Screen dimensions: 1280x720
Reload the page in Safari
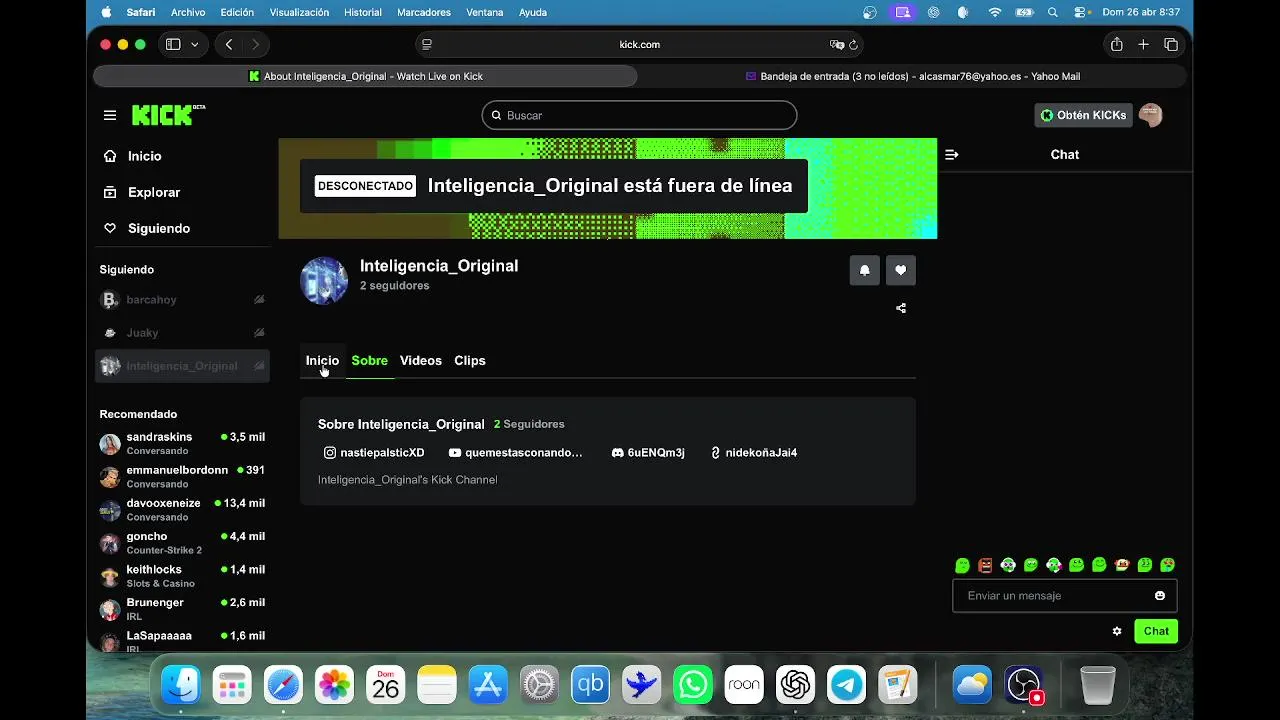point(853,45)
